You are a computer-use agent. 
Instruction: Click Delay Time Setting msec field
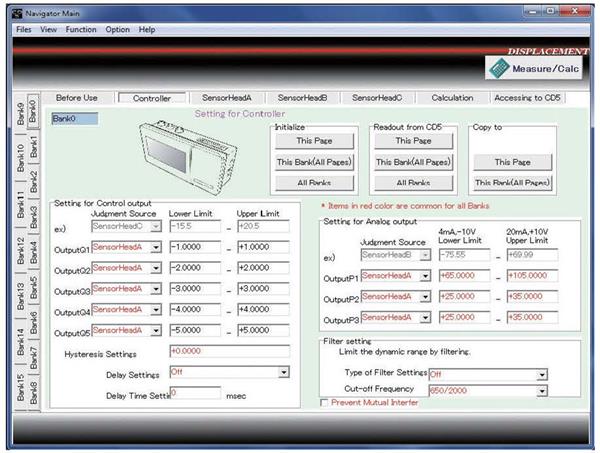tap(195, 393)
